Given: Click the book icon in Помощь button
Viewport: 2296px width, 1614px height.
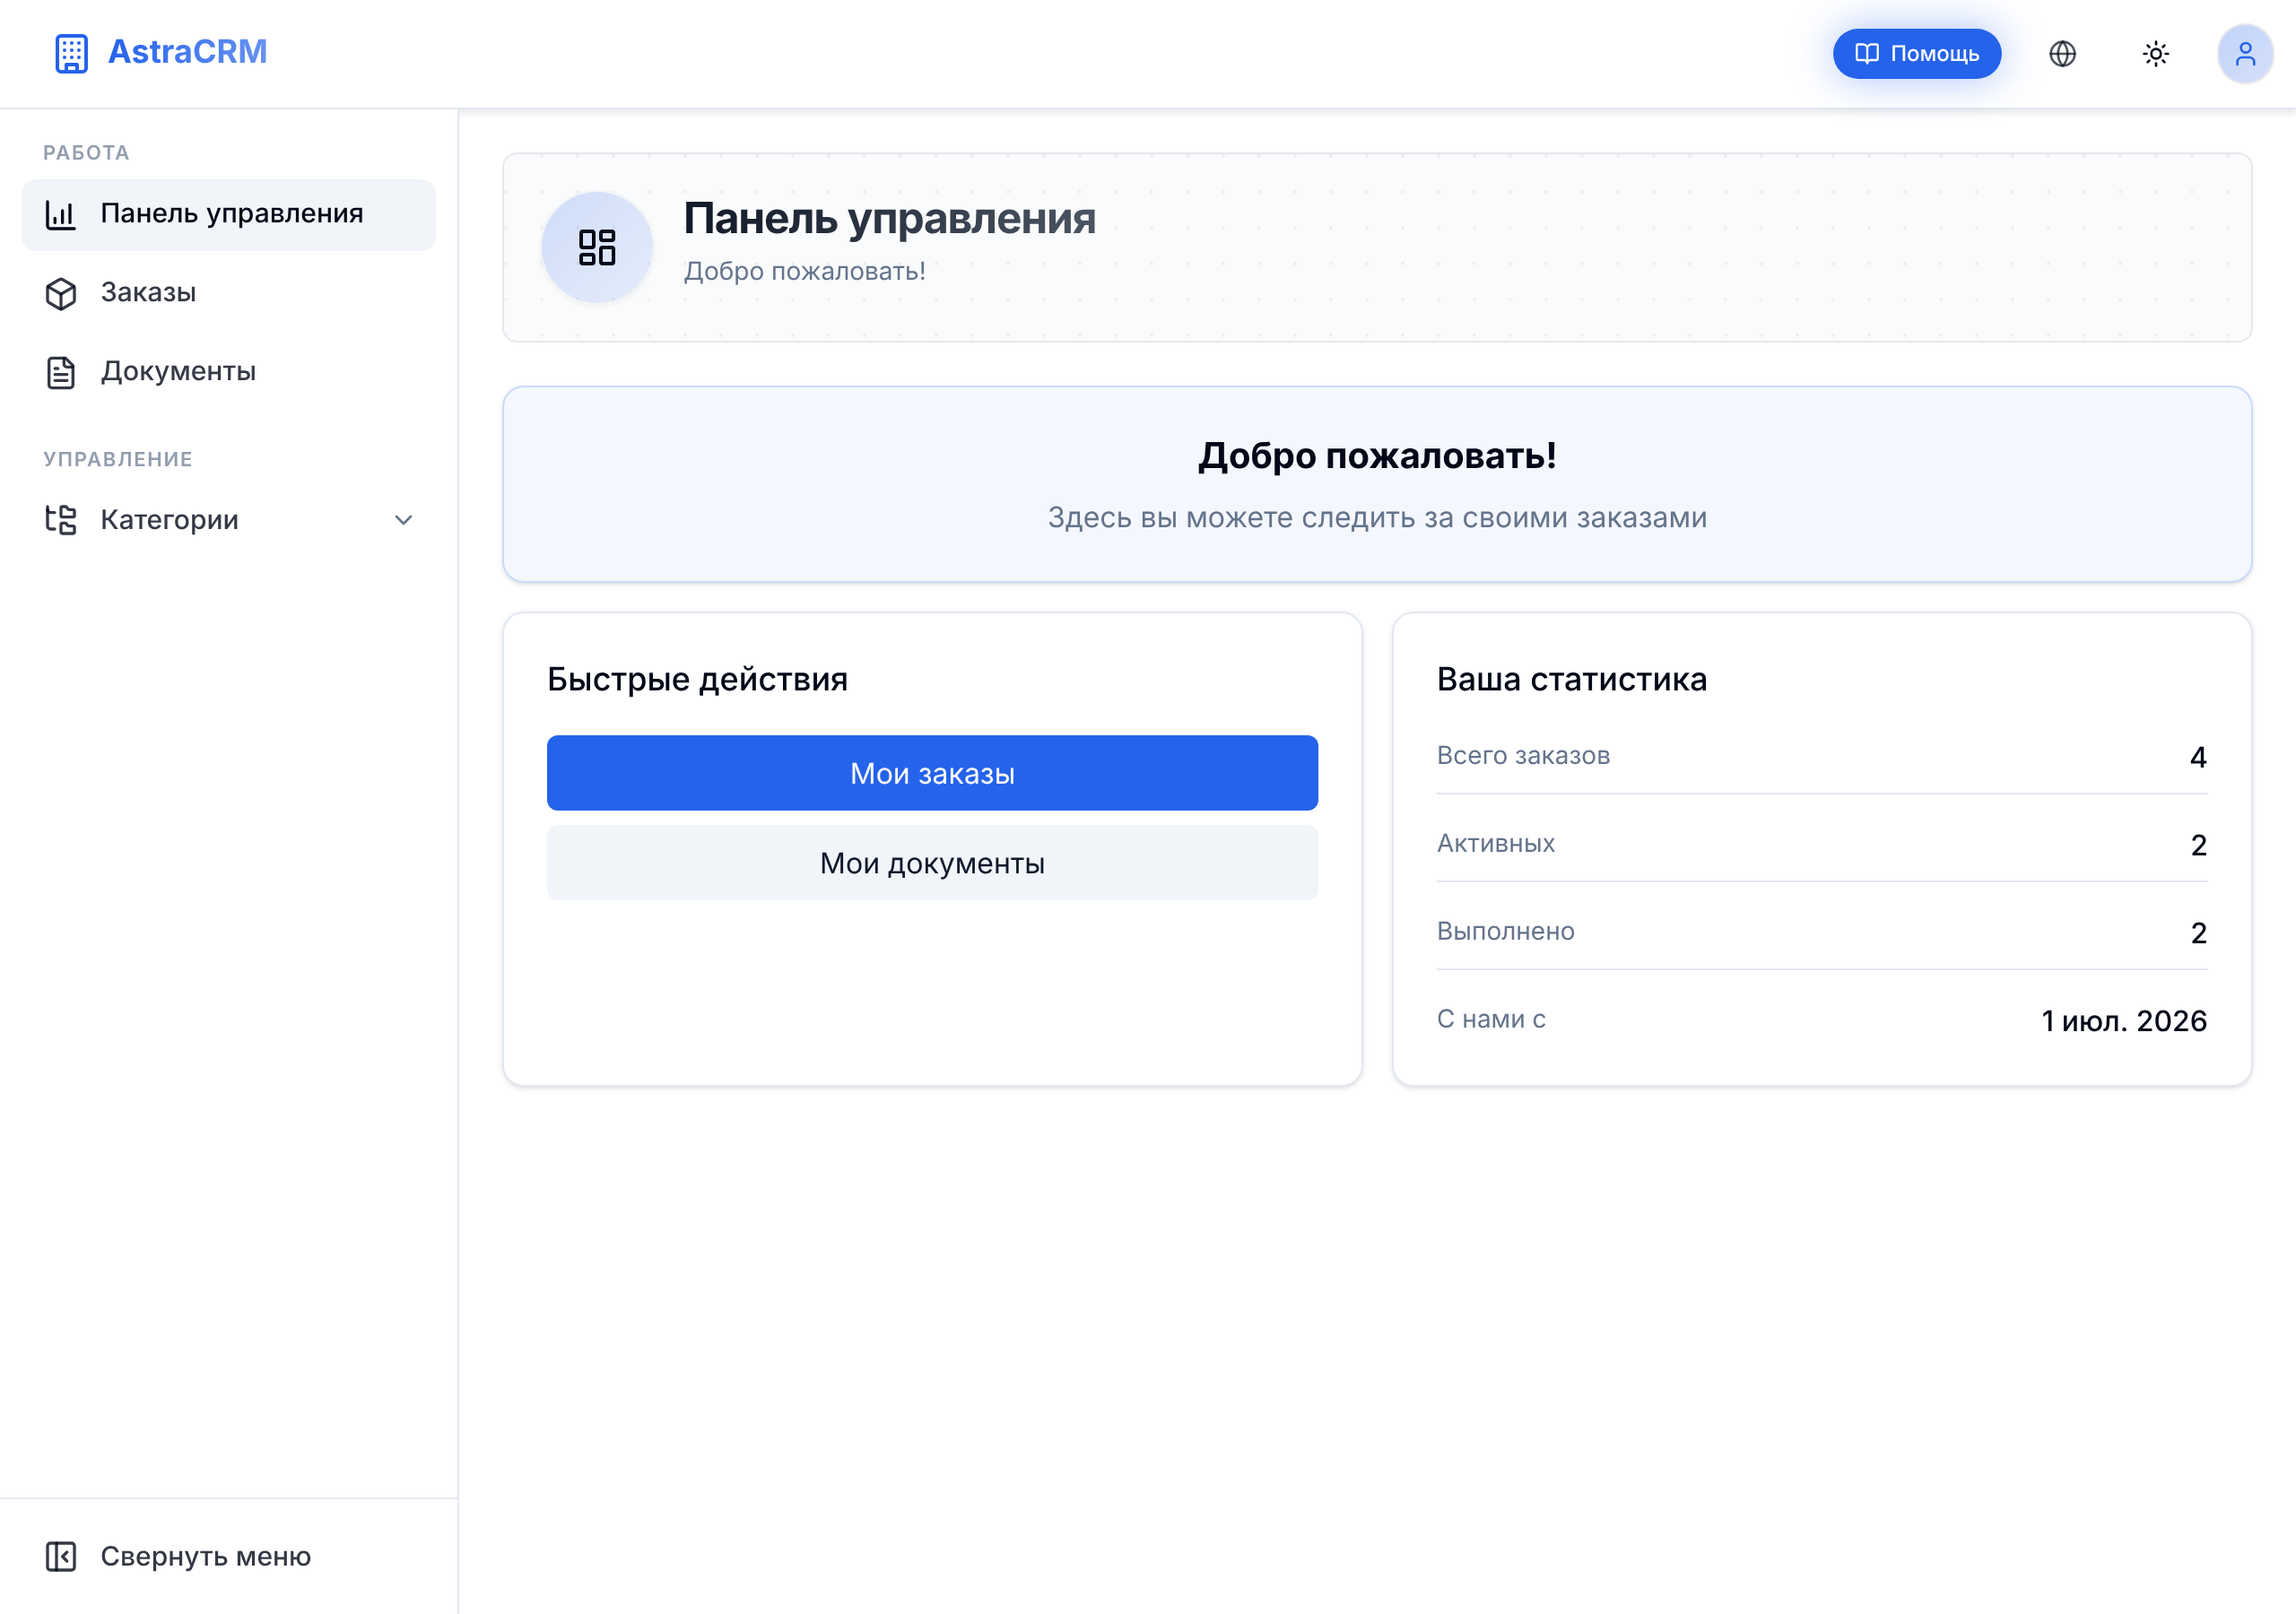Looking at the screenshot, I should (x=1866, y=53).
